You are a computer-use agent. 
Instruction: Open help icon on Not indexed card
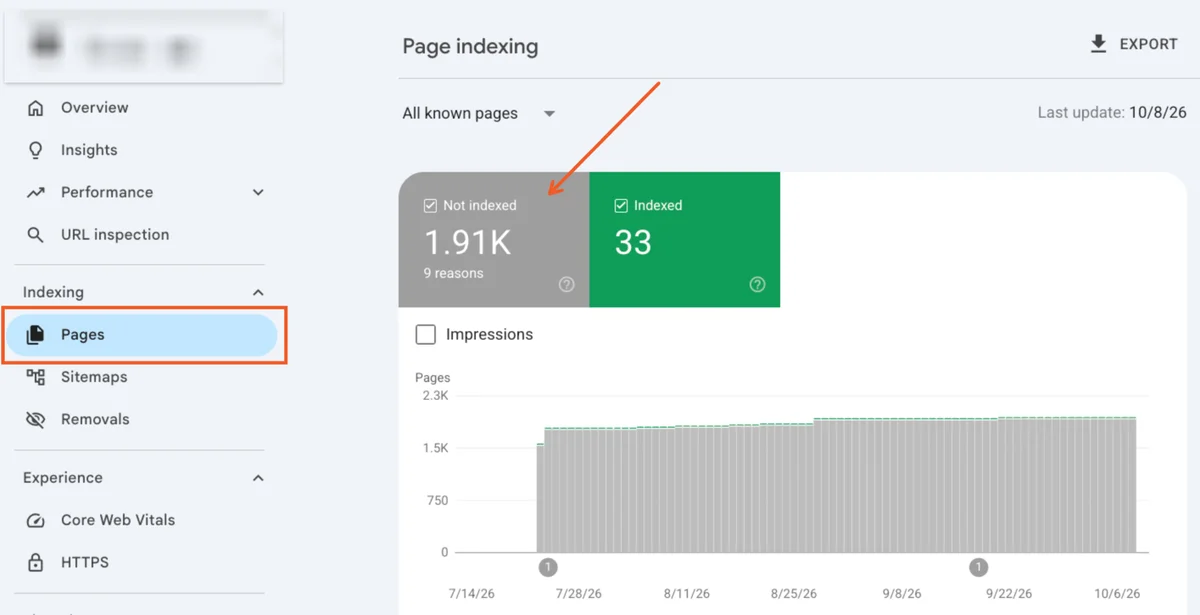tap(567, 285)
